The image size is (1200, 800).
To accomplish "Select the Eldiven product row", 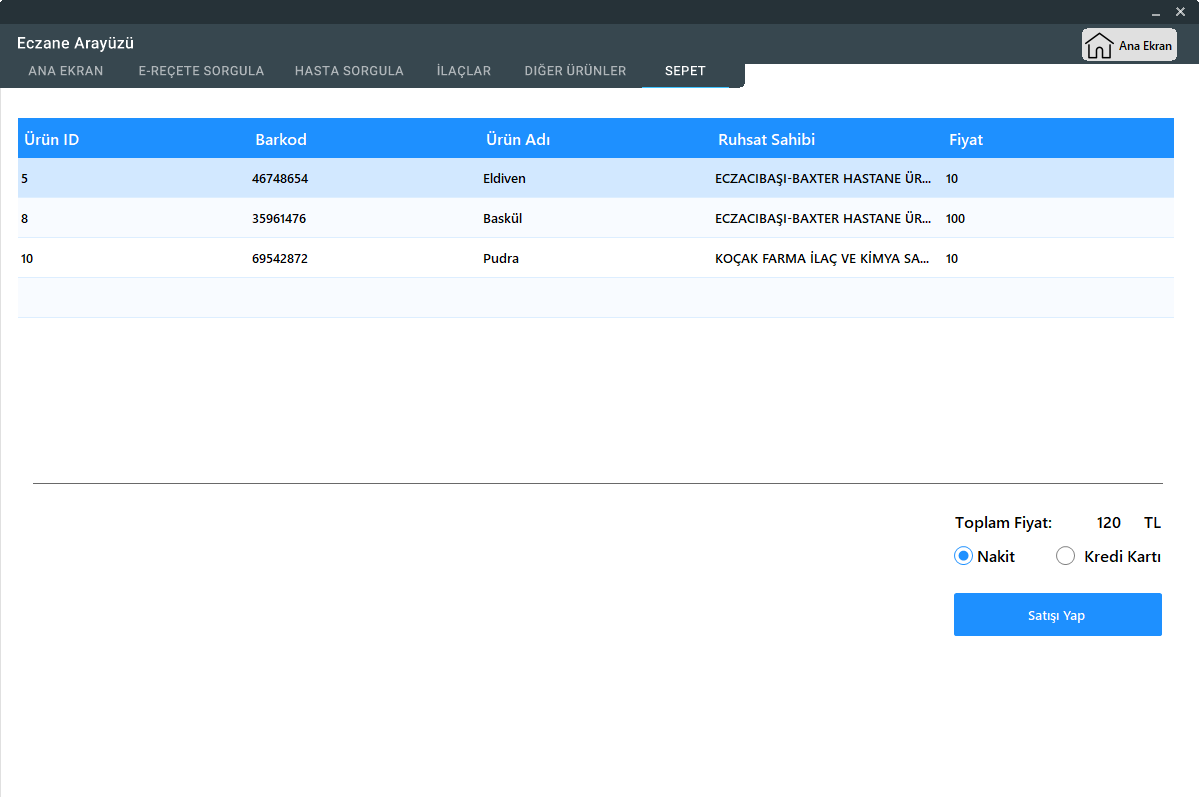I will pyautogui.click(x=504, y=179).
